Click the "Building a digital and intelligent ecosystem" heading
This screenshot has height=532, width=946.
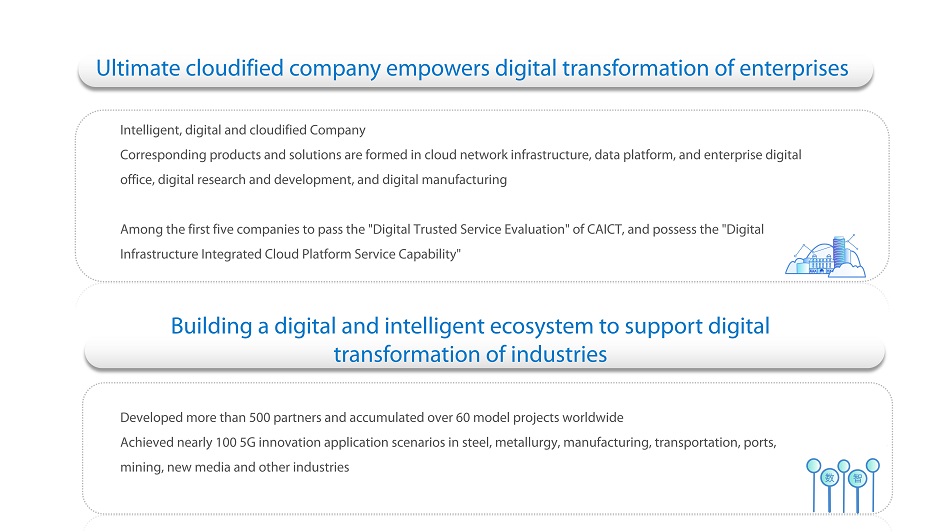tap(470, 340)
